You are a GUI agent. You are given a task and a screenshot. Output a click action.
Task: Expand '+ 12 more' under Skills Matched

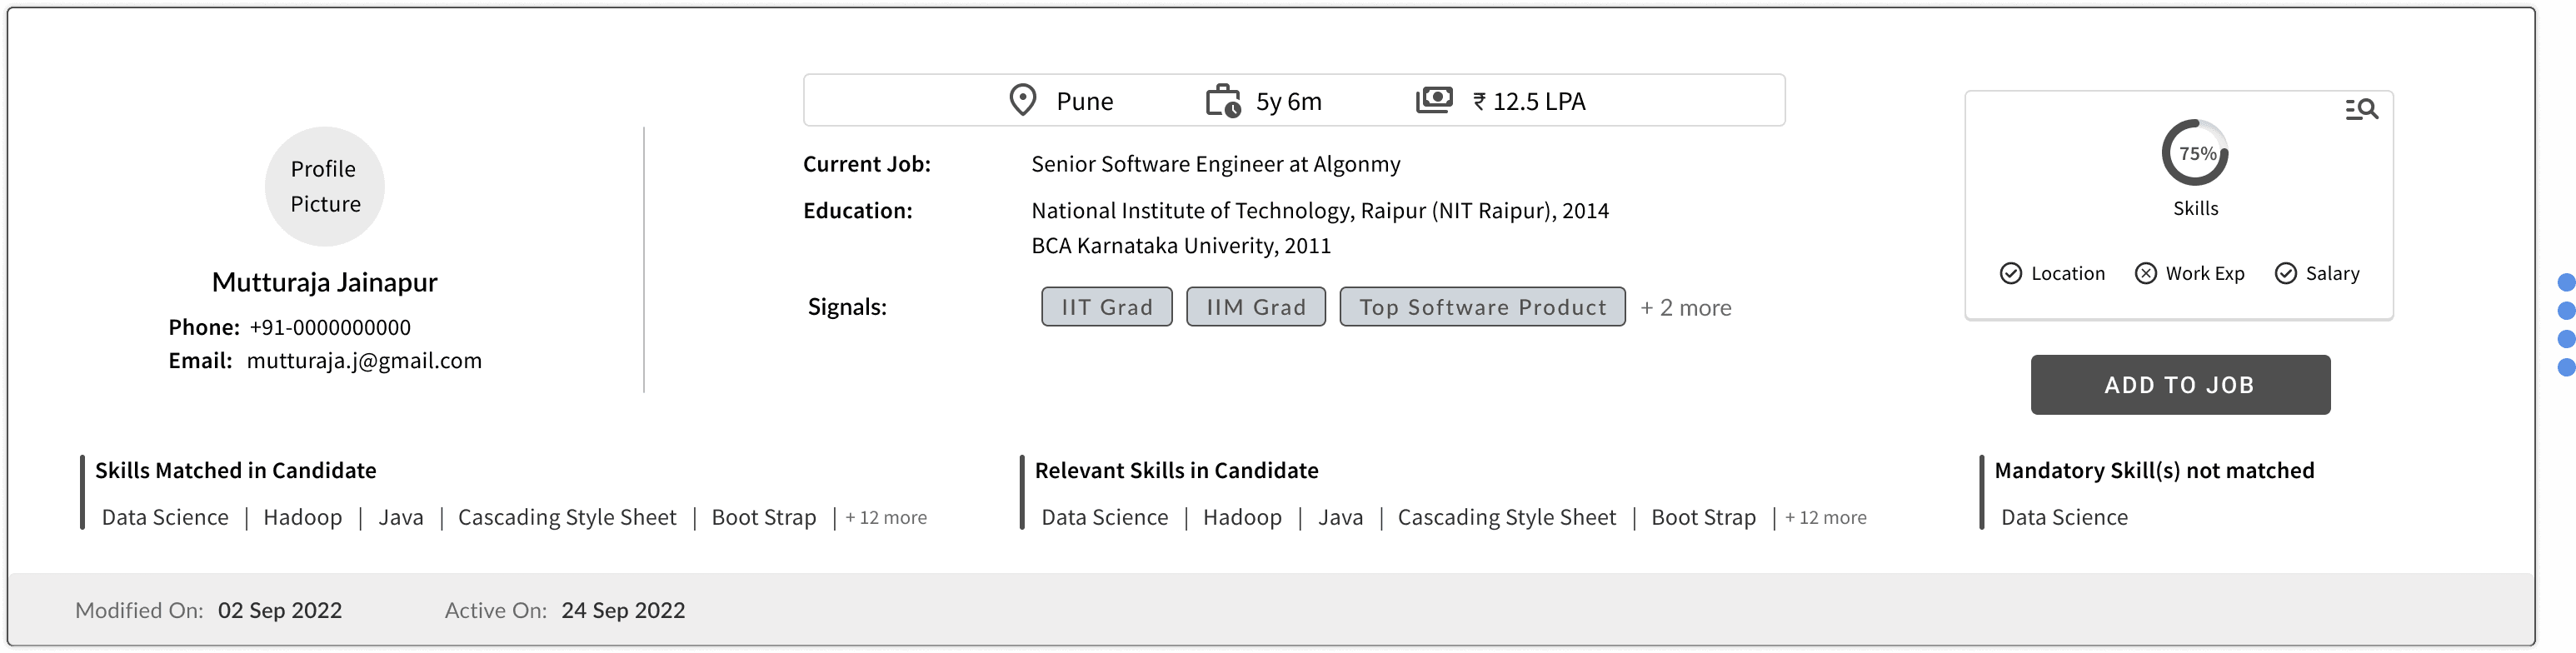click(886, 518)
